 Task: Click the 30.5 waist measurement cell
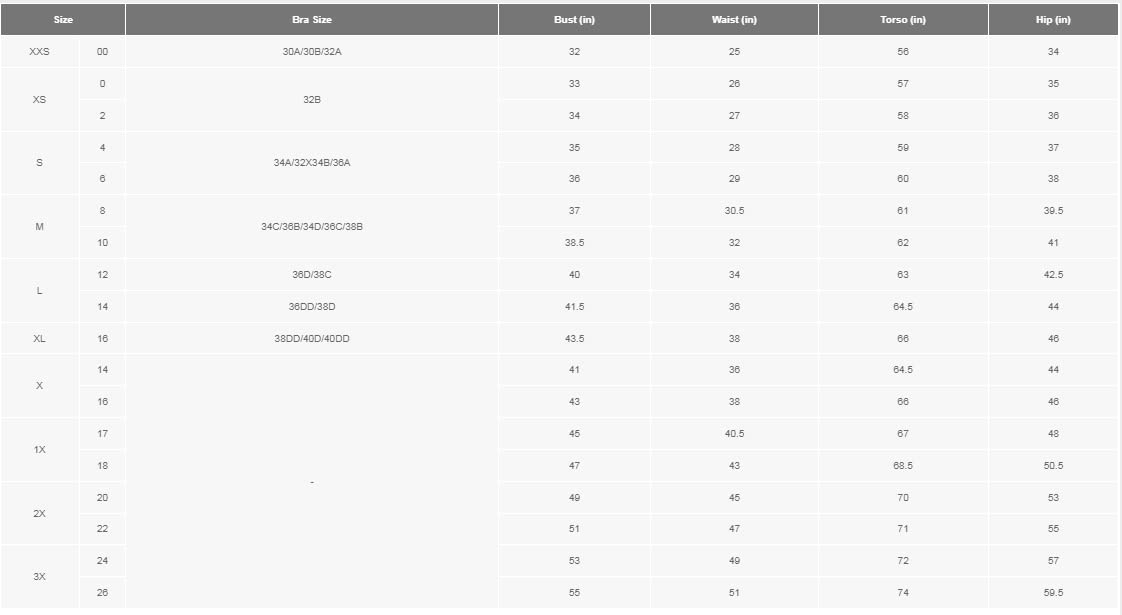[734, 211]
